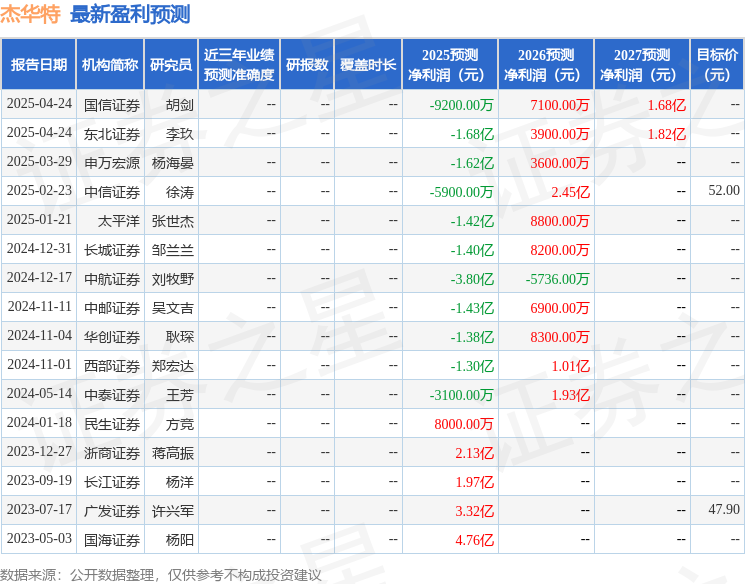The image size is (745, 584).
Task: Click the 研报数 column header
Action: (307, 65)
